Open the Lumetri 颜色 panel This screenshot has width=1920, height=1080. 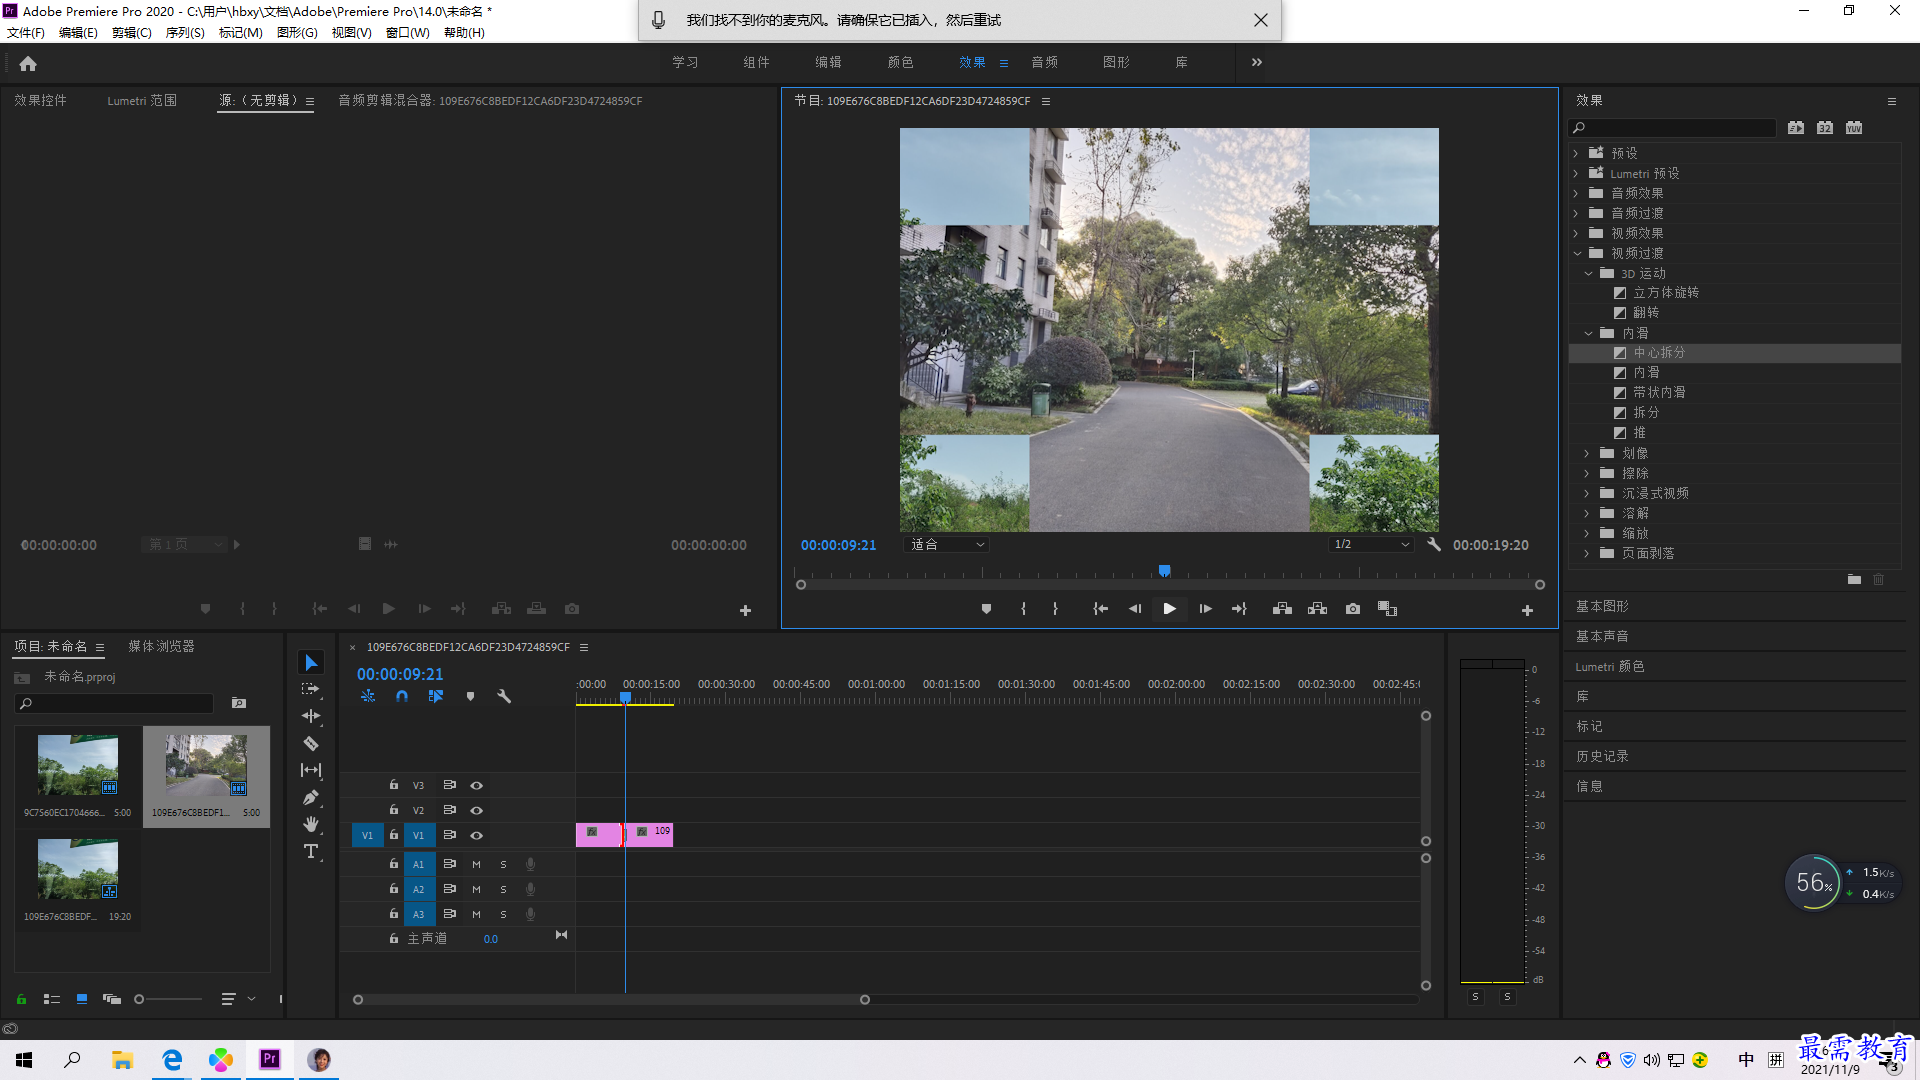point(1610,667)
